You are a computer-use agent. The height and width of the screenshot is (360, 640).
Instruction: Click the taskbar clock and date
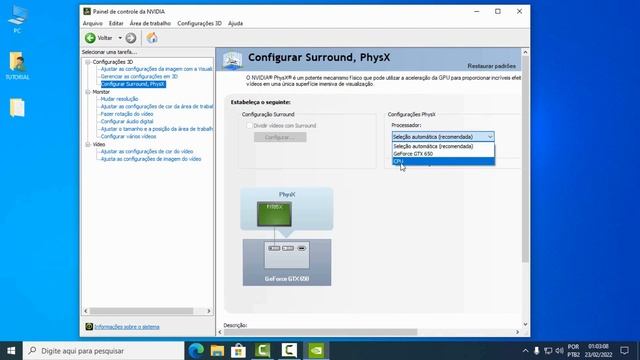(x=598, y=351)
